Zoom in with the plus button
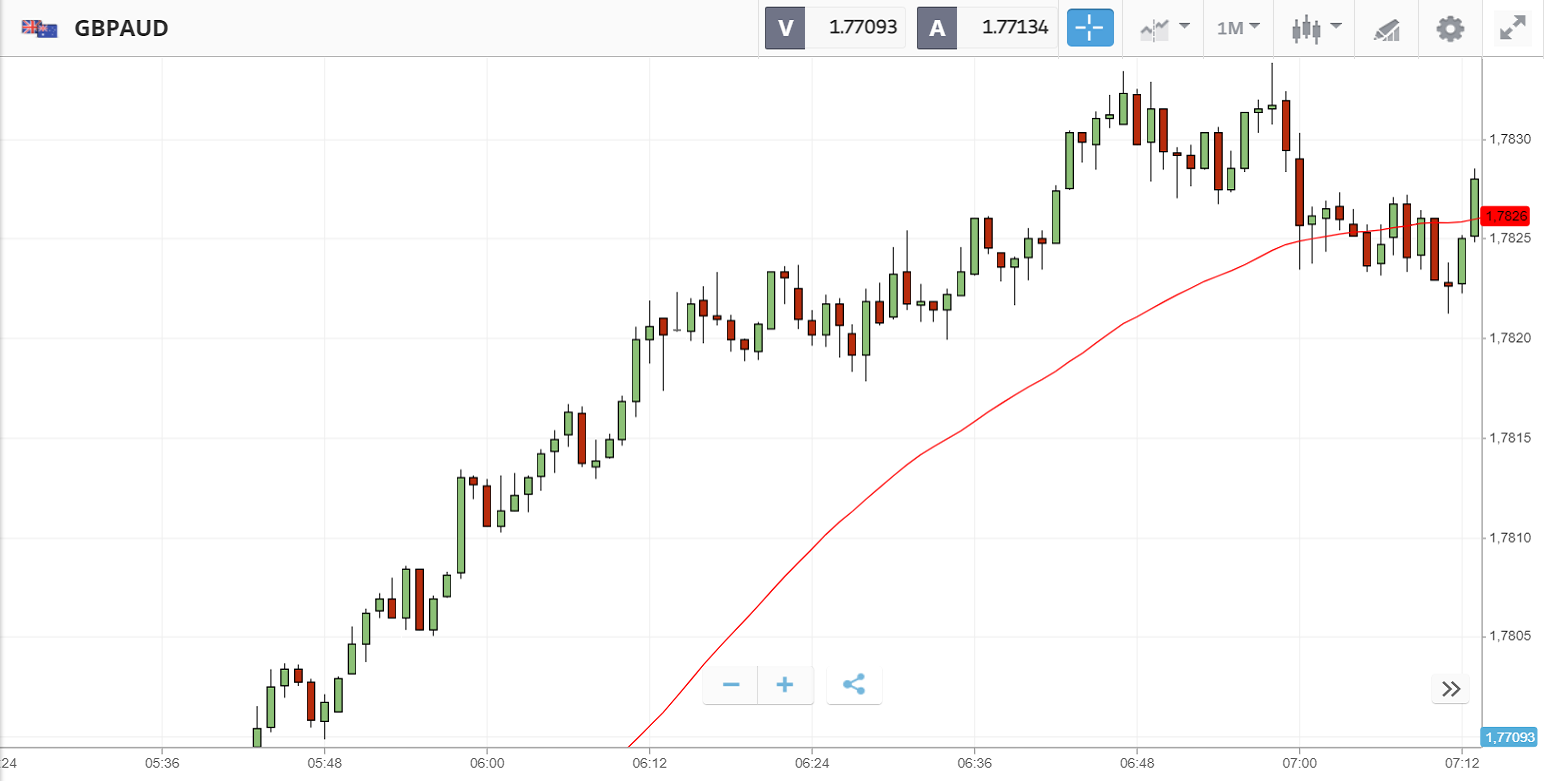 click(785, 685)
